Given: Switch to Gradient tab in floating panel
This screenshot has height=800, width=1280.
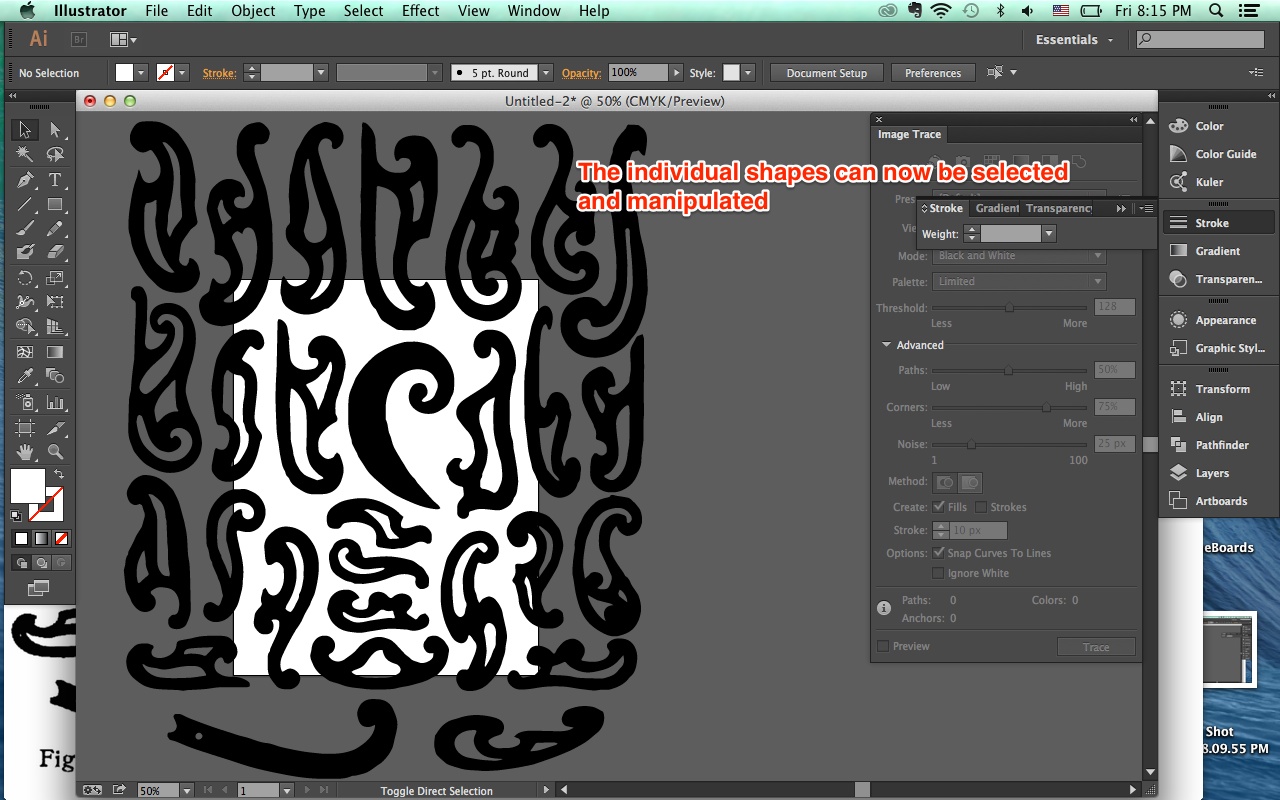Looking at the screenshot, I should coord(997,208).
